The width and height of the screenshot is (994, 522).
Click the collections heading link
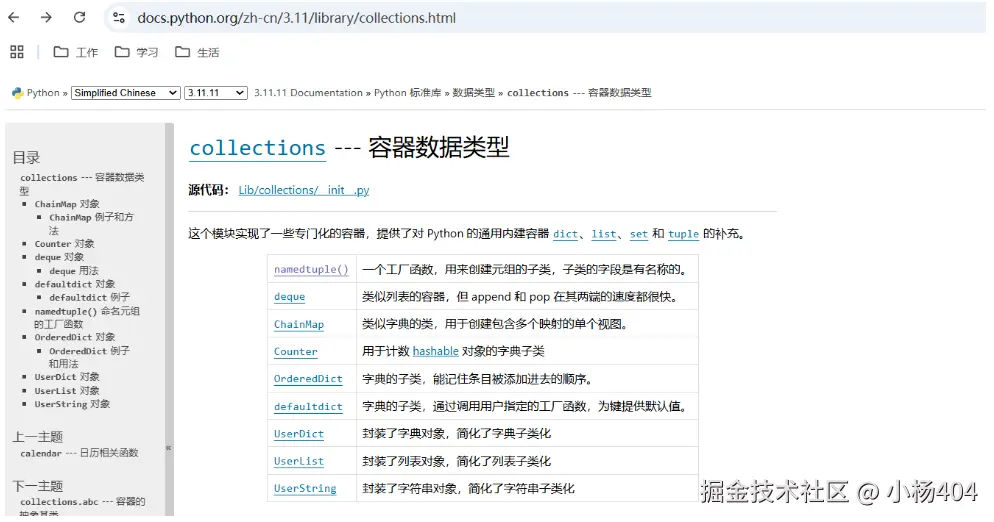tap(257, 148)
